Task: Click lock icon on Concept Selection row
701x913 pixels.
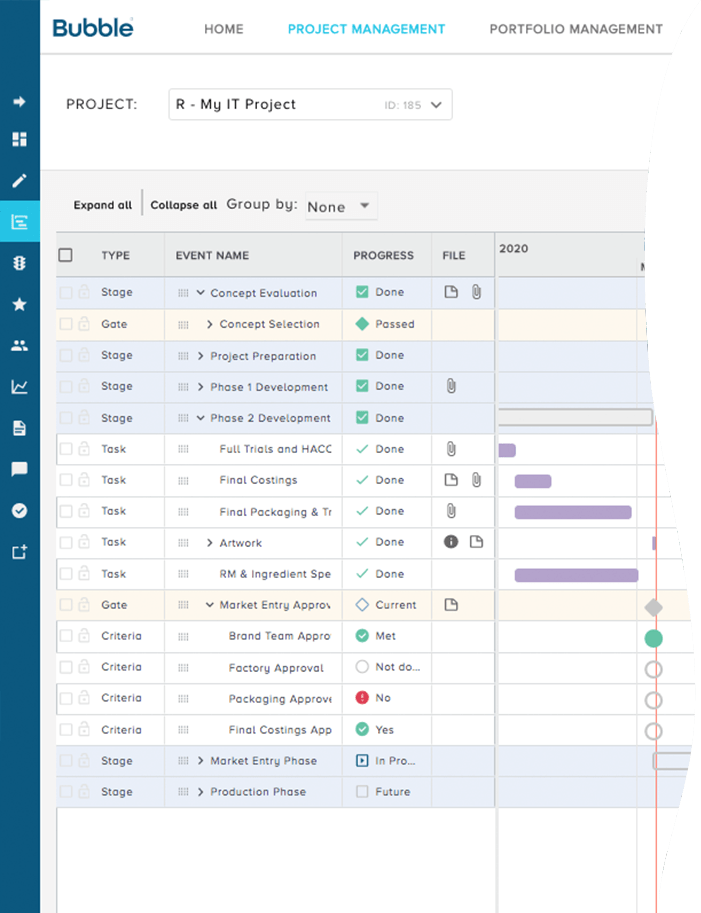Action: [84, 324]
